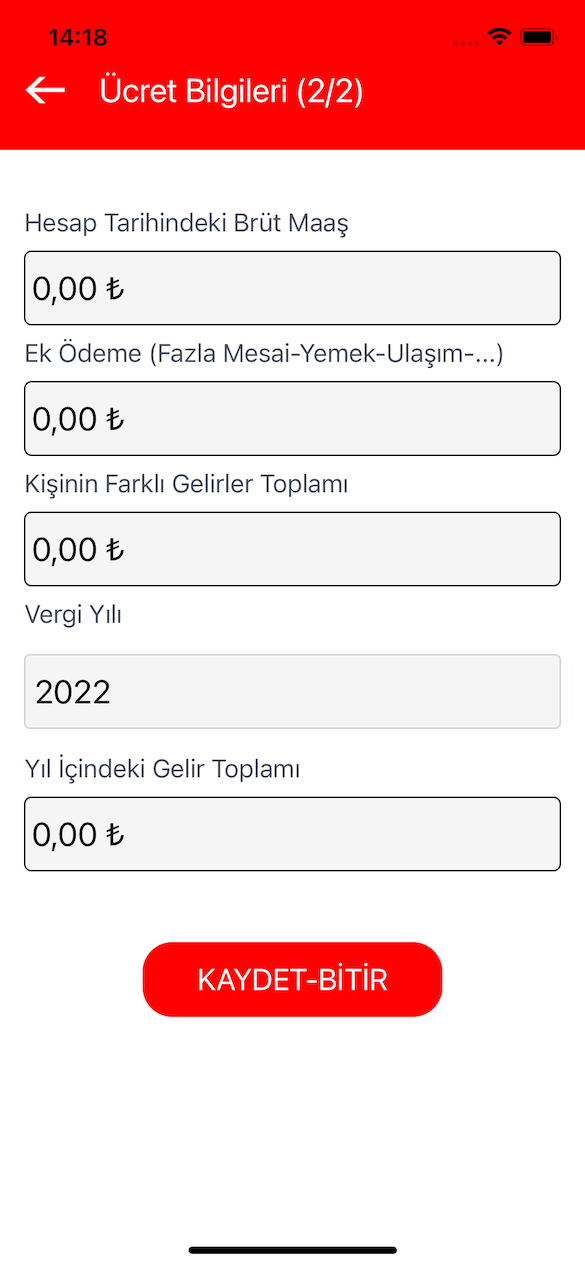Tap the Ek Ödeme (Fazla Mesai-Yemek-Ulaşım) label
This screenshot has height=1266, width=585.
[x=264, y=354]
